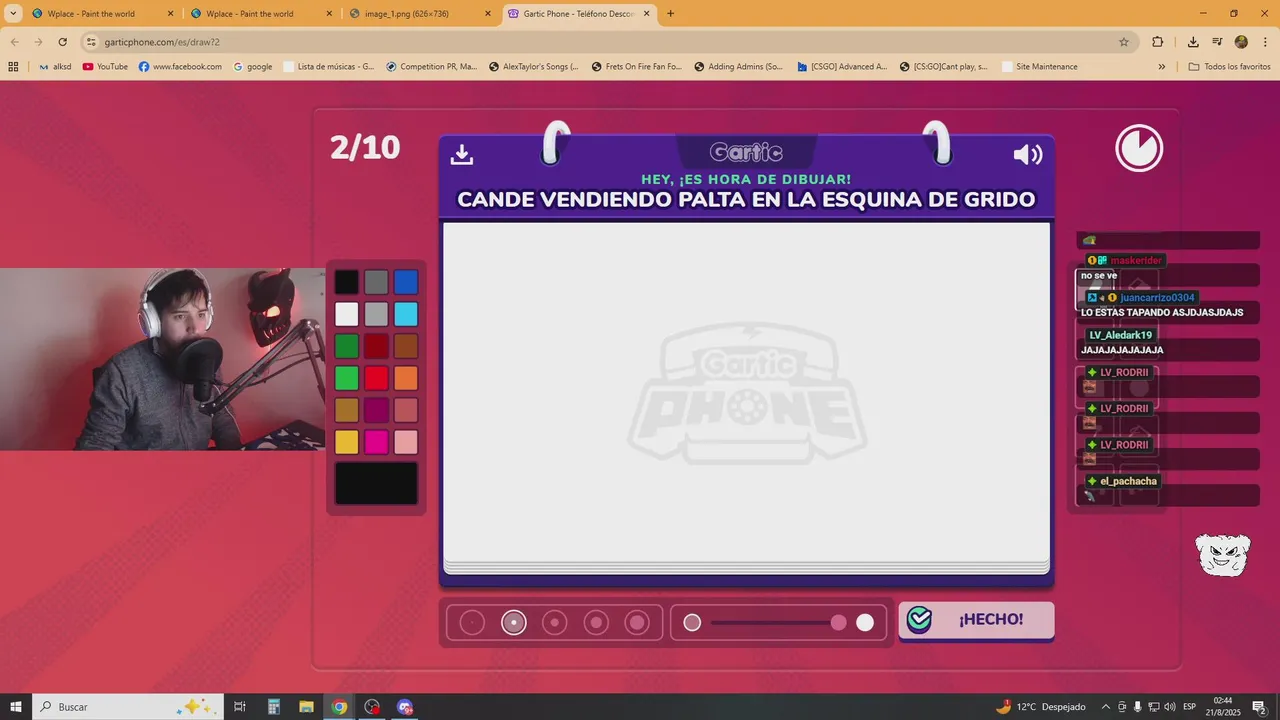Select the largest brush size
The image size is (1280, 720).
click(x=637, y=623)
